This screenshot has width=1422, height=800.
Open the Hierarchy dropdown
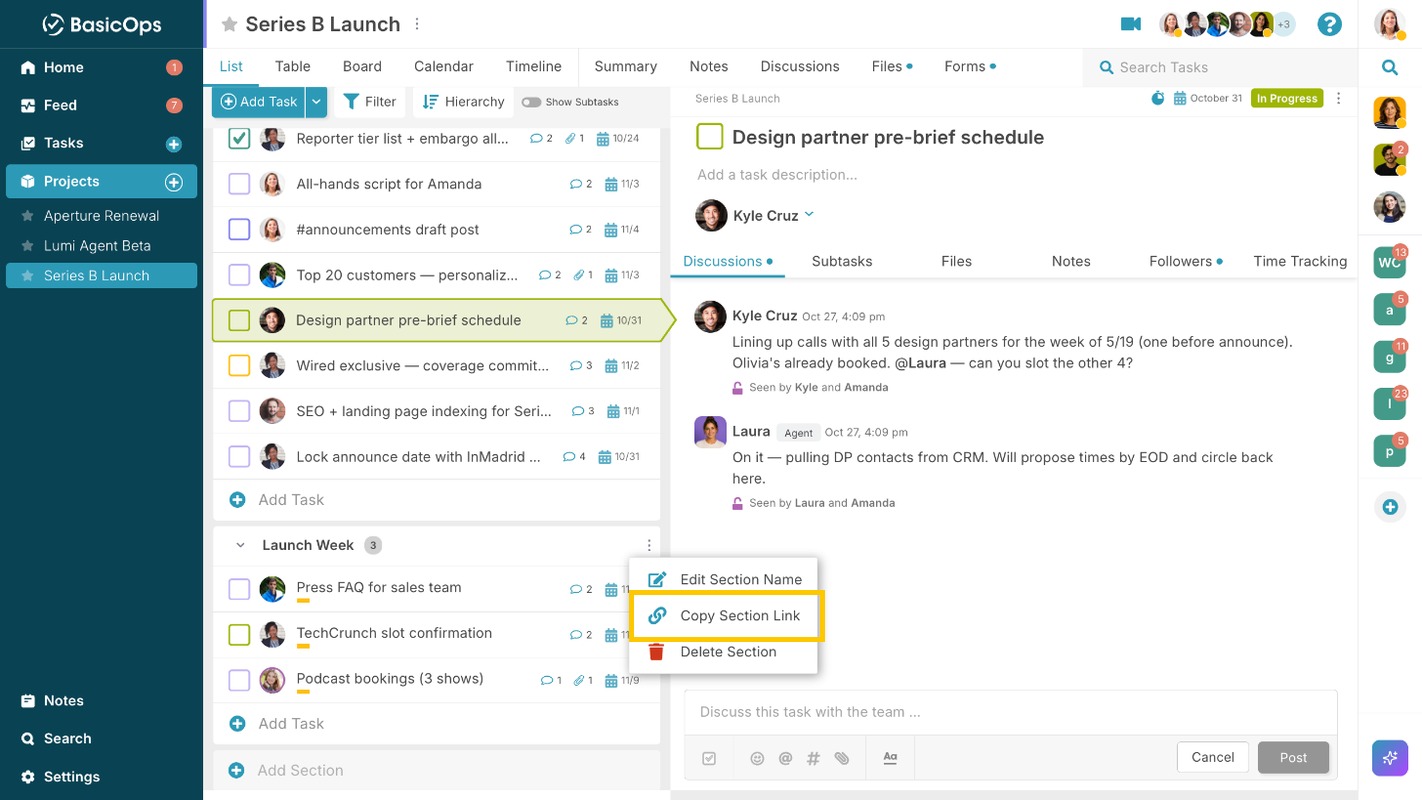click(x=463, y=101)
